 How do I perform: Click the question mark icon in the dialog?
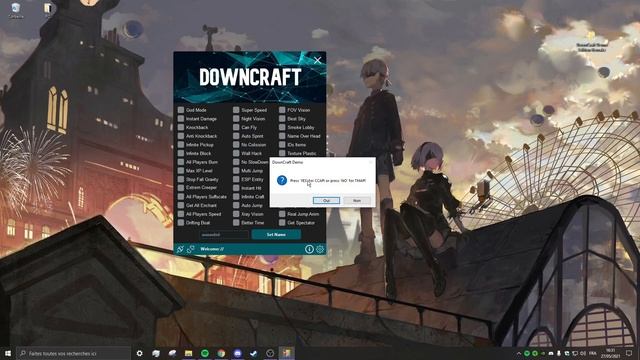pos(282,180)
